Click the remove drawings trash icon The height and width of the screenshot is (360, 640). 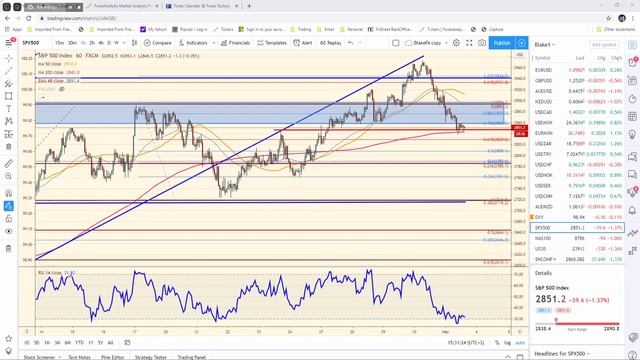9,249
